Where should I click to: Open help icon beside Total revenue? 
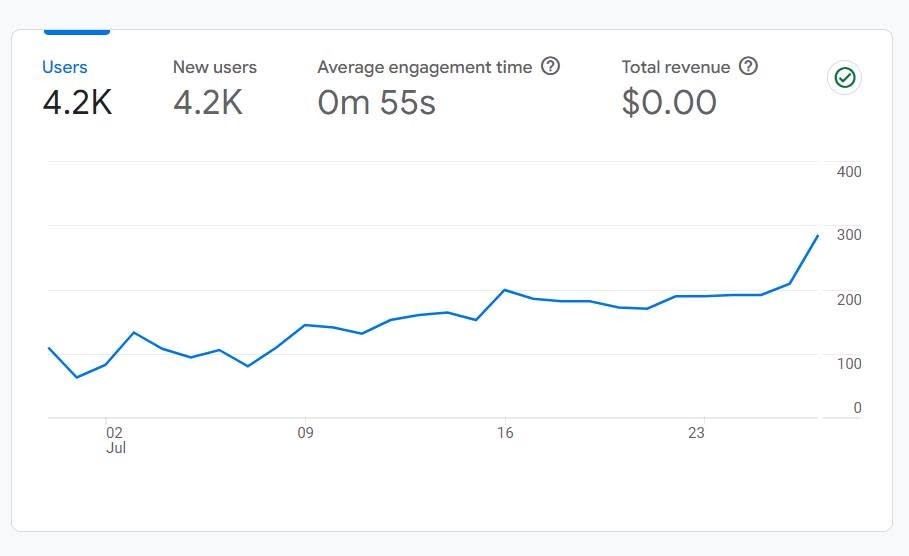pos(748,66)
